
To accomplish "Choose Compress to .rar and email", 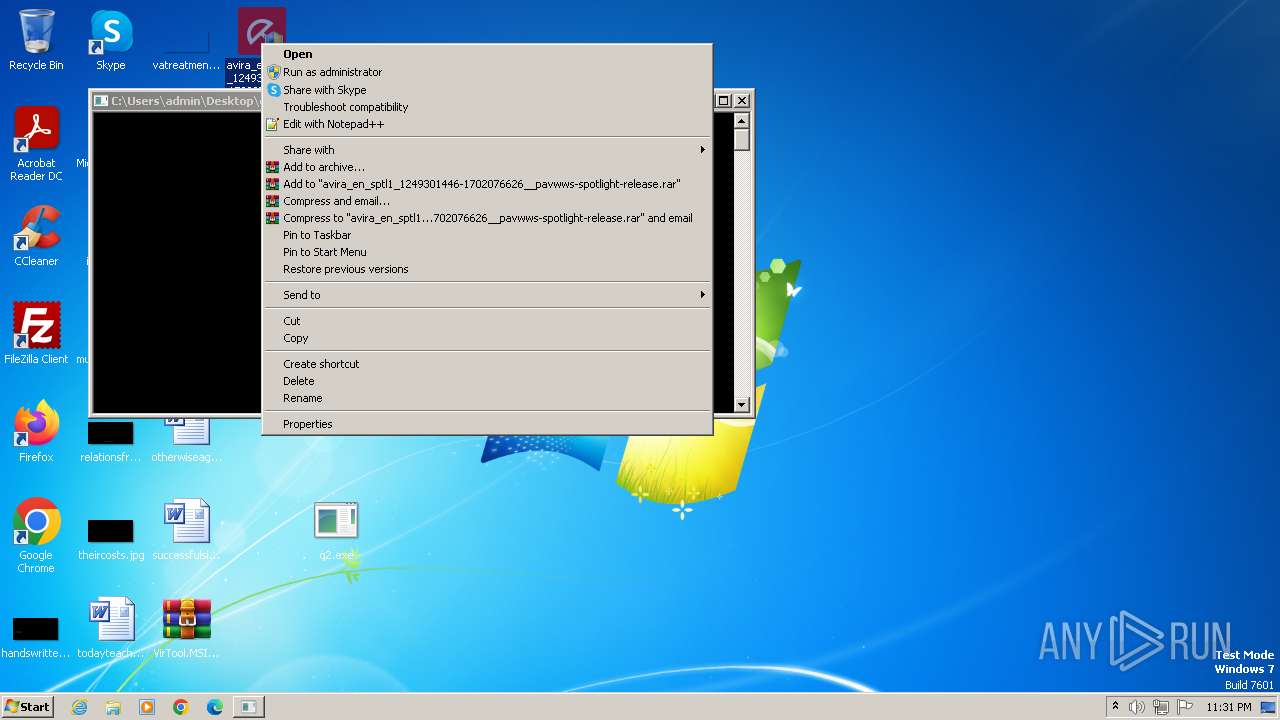I will 487,218.
